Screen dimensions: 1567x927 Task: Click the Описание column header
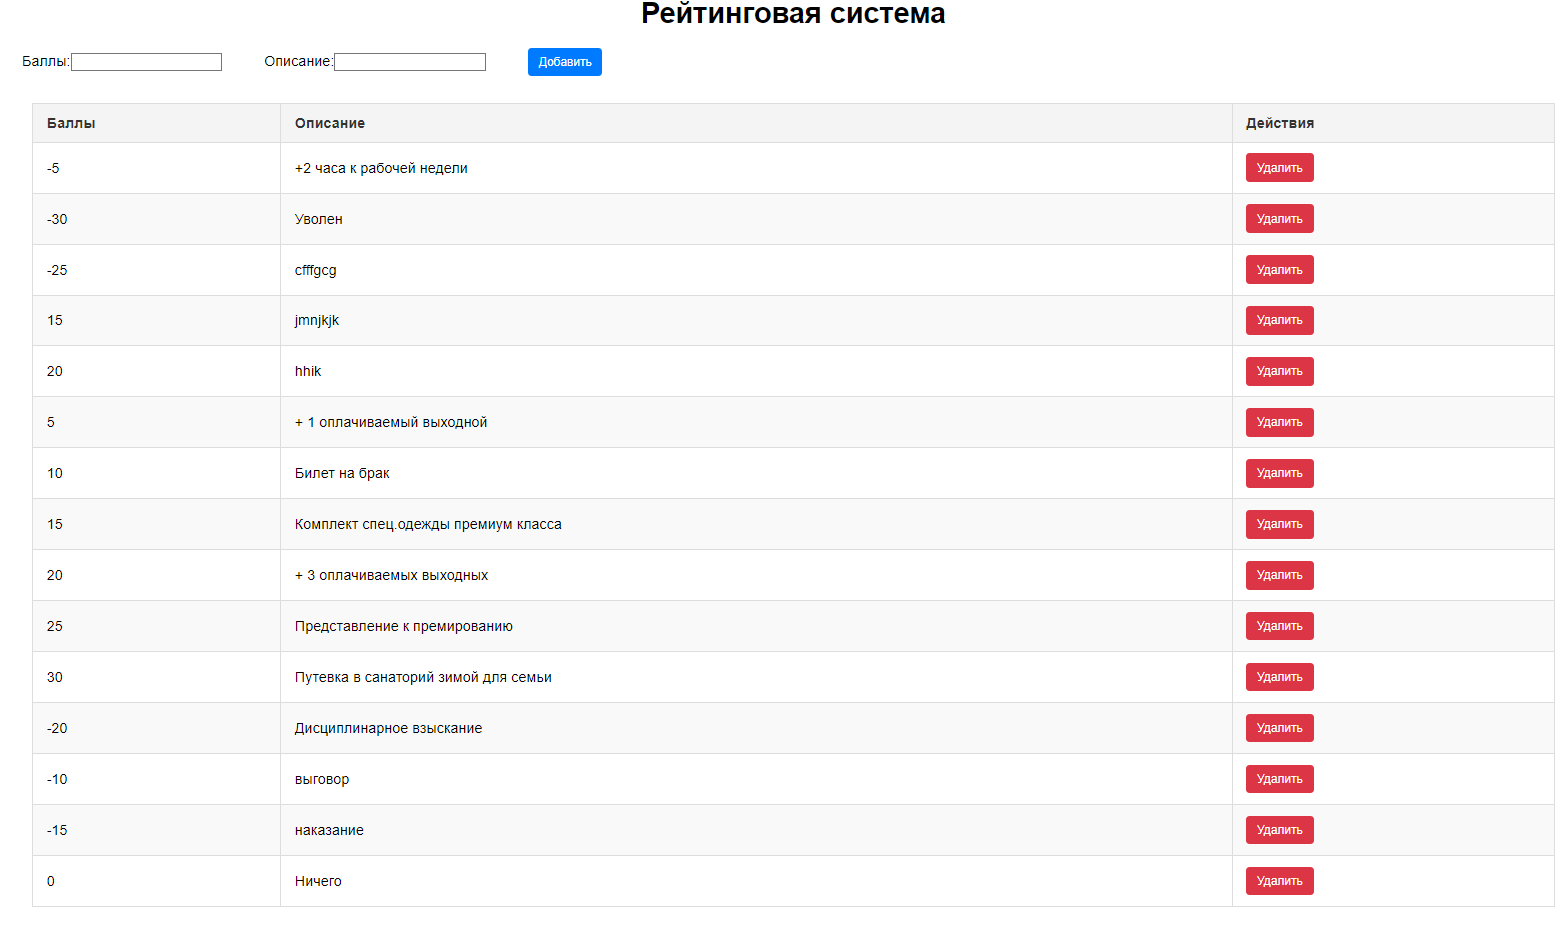pos(330,123)
